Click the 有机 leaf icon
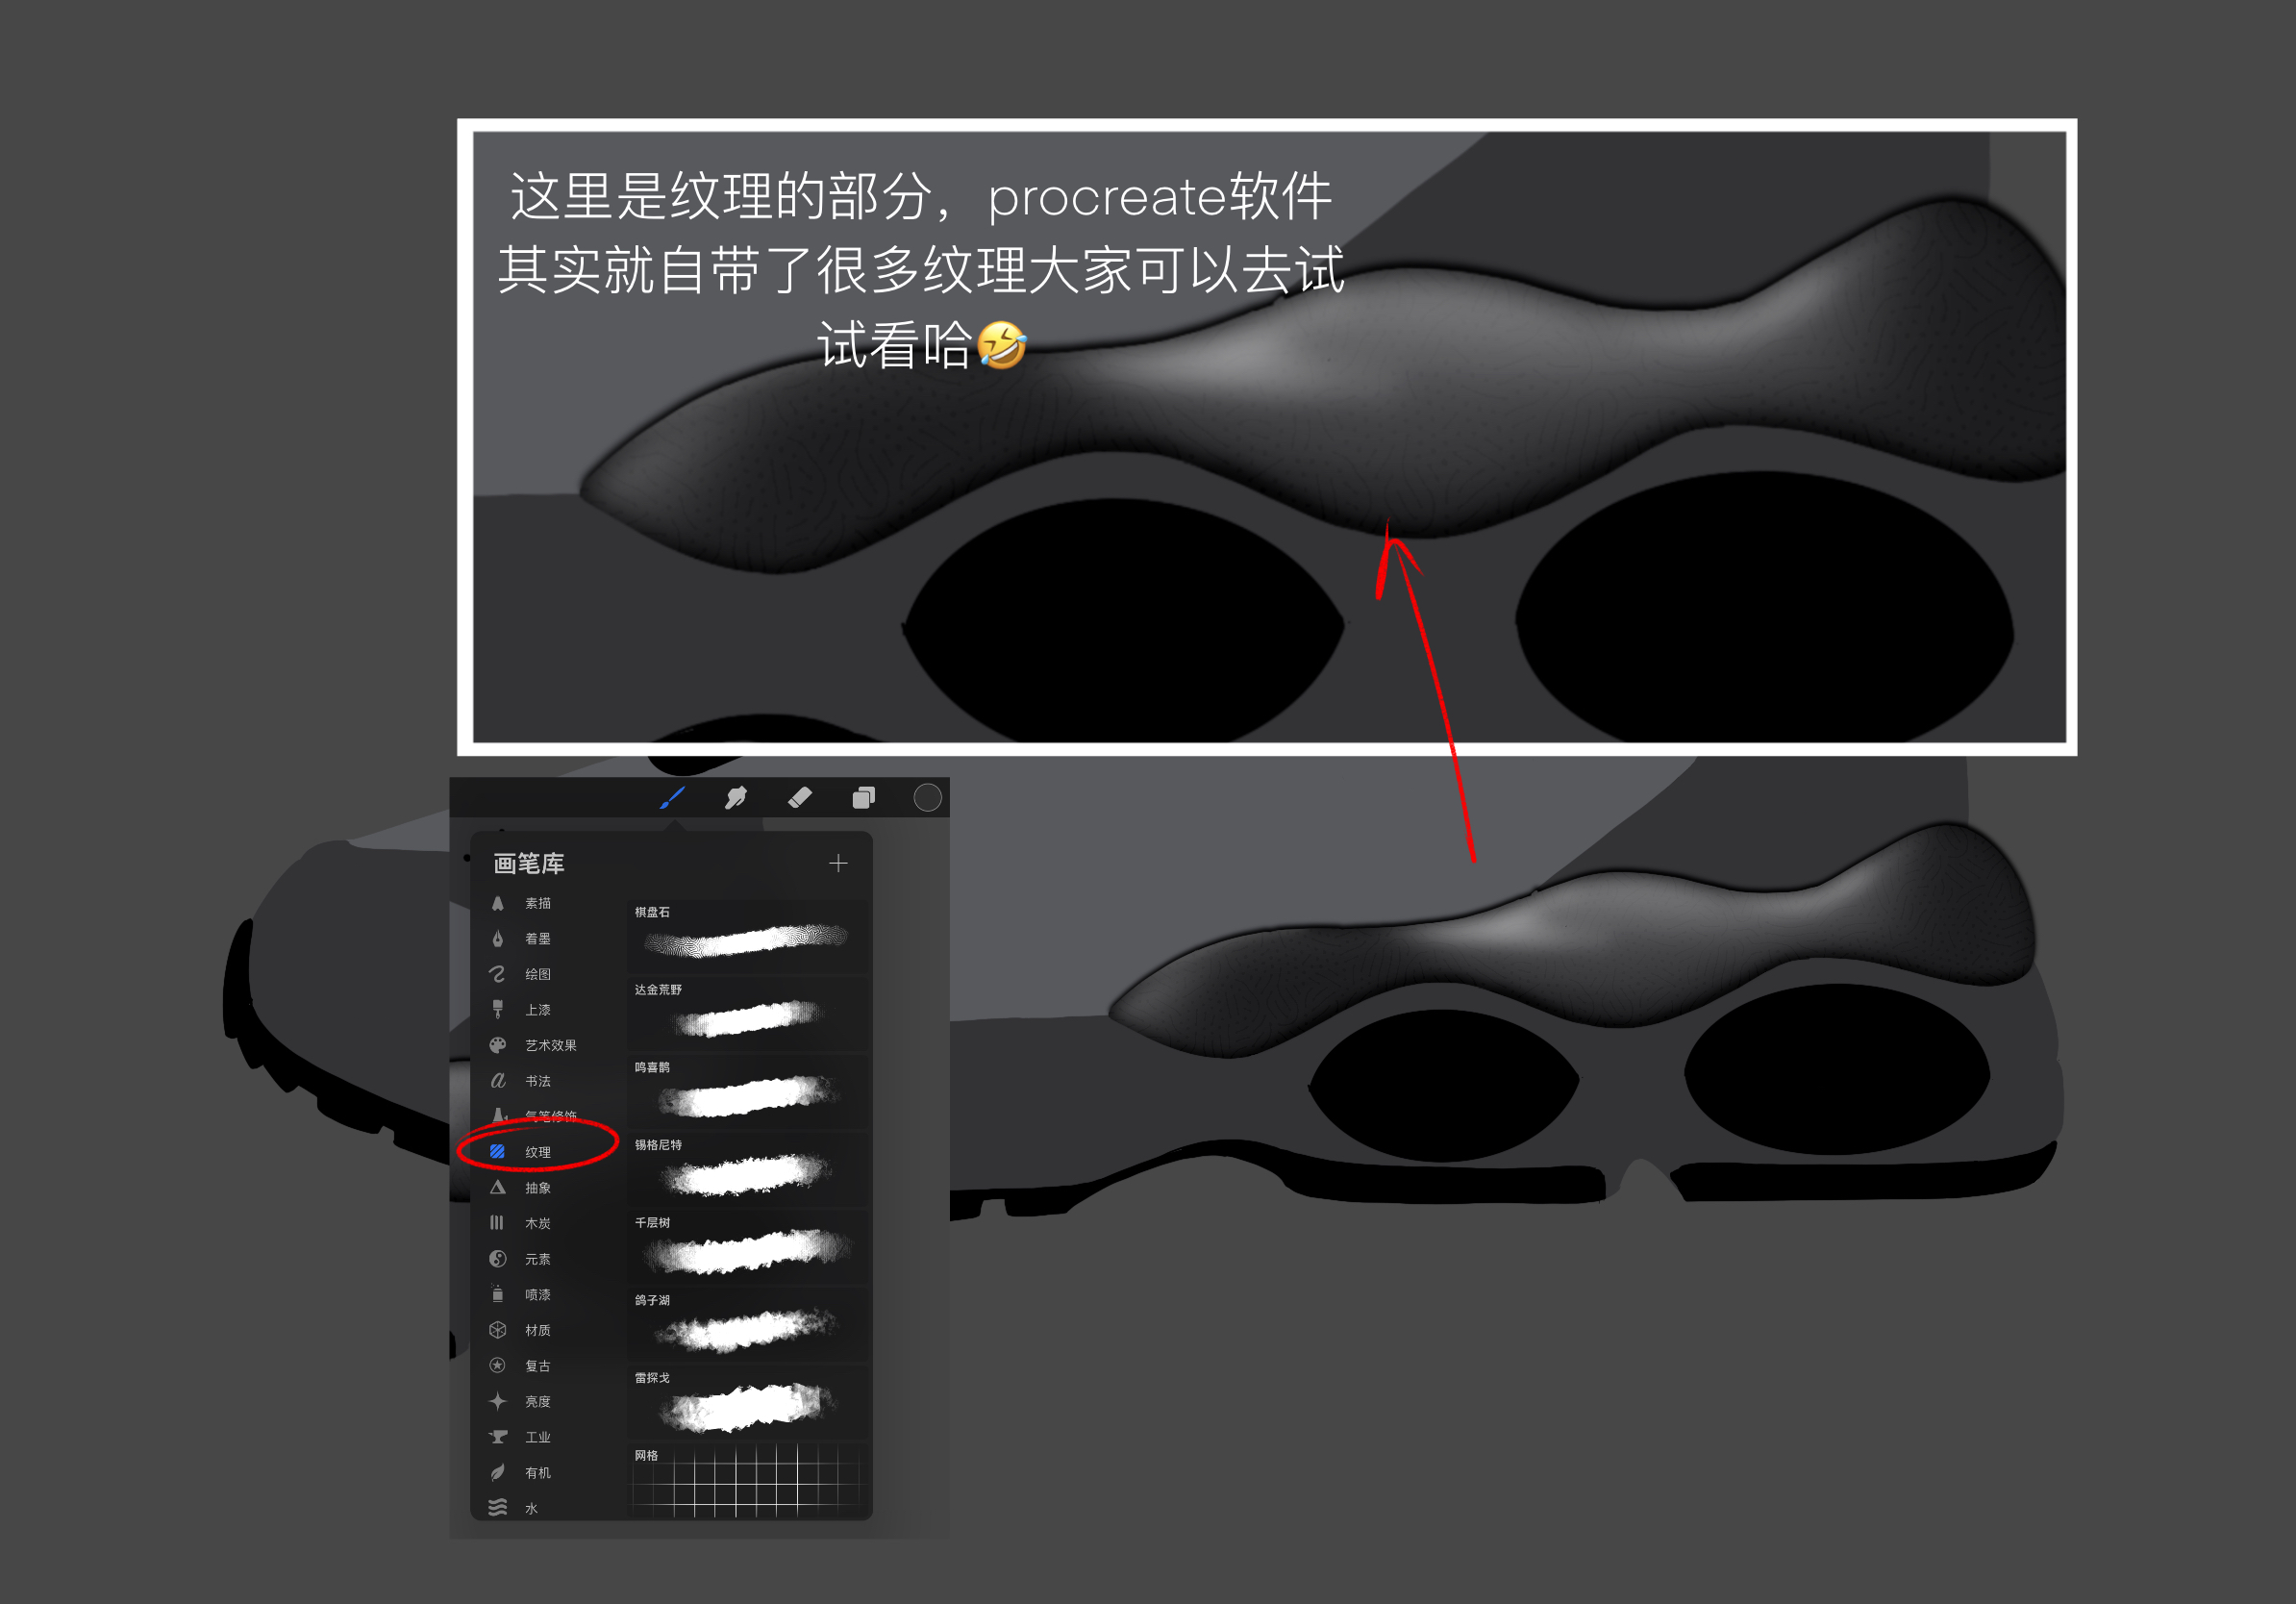The image size is (2296, 1604). (498, 1472)
